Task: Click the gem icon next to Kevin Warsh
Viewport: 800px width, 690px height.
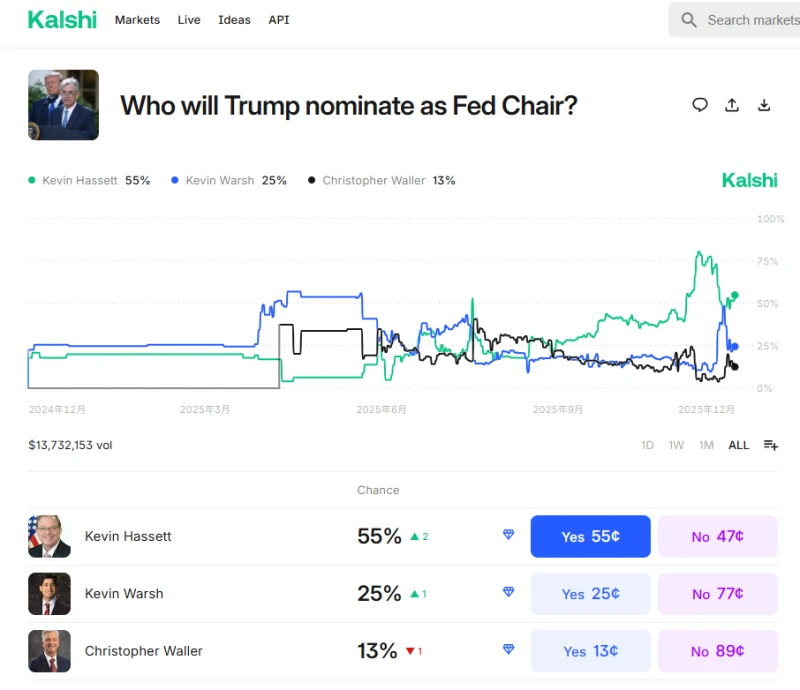Action: (508, 593)
